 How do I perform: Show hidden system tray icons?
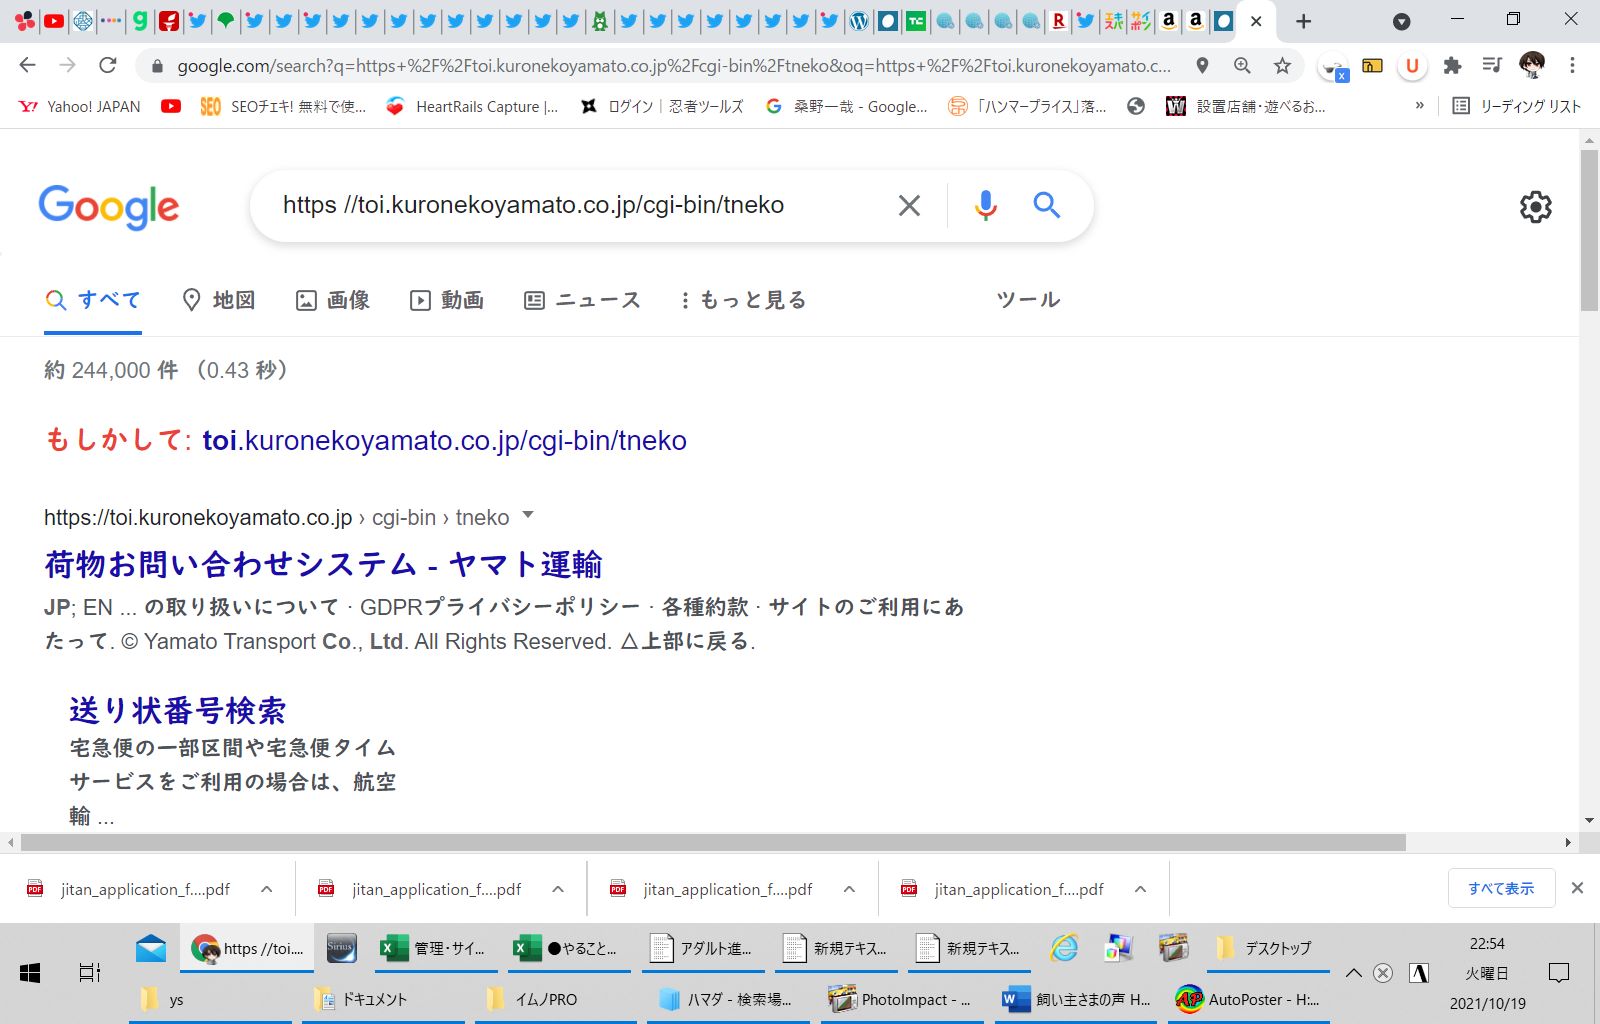point(1354,972)
